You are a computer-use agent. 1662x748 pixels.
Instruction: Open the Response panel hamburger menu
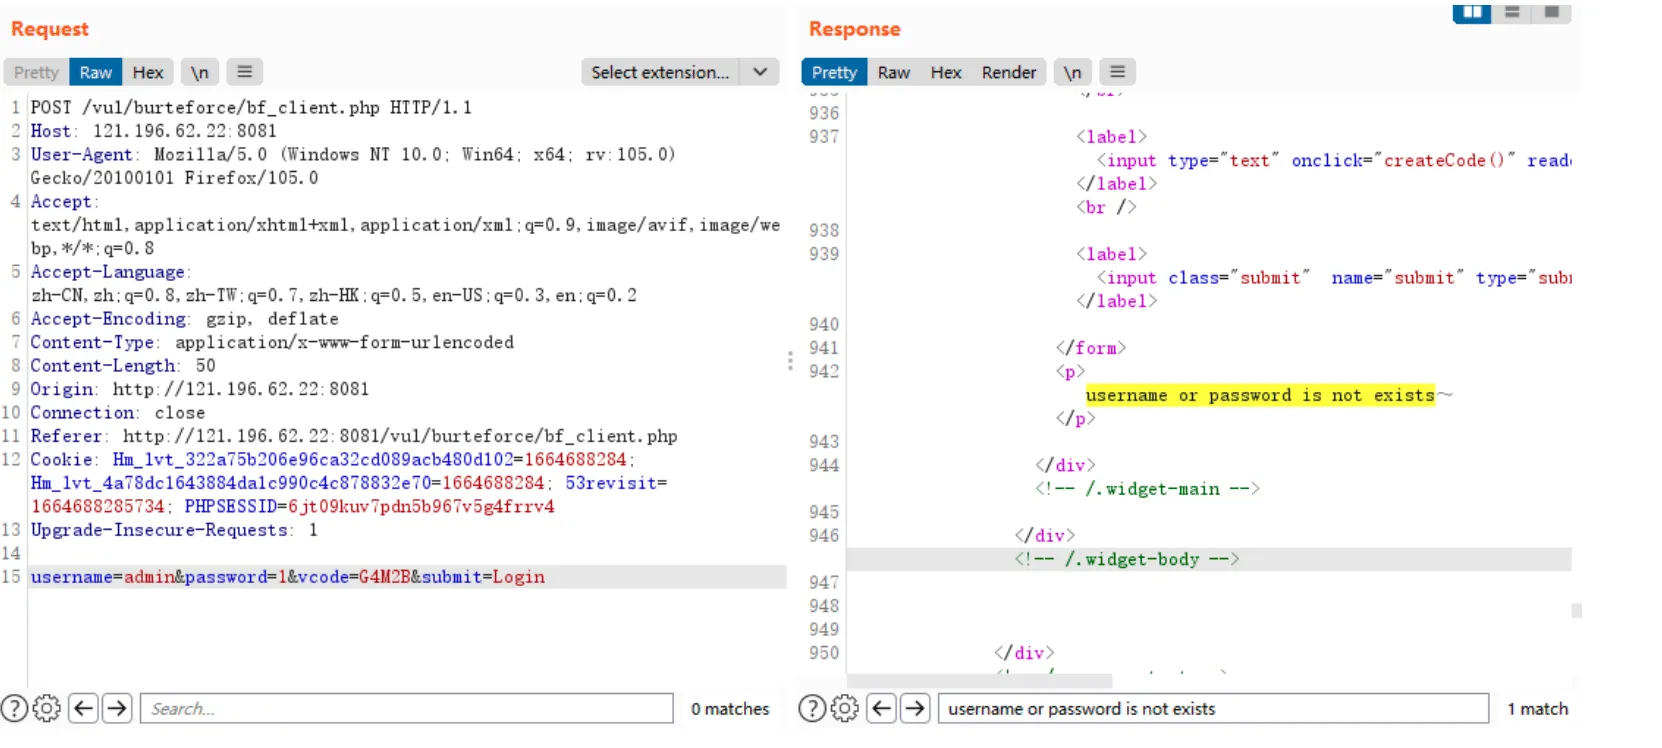pos(1117,72)
